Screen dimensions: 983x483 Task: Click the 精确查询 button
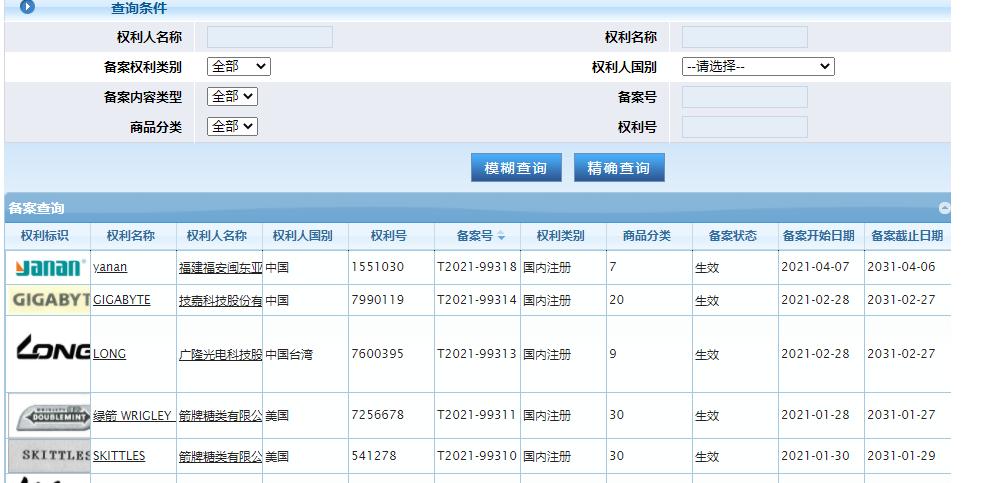(619, 168)
